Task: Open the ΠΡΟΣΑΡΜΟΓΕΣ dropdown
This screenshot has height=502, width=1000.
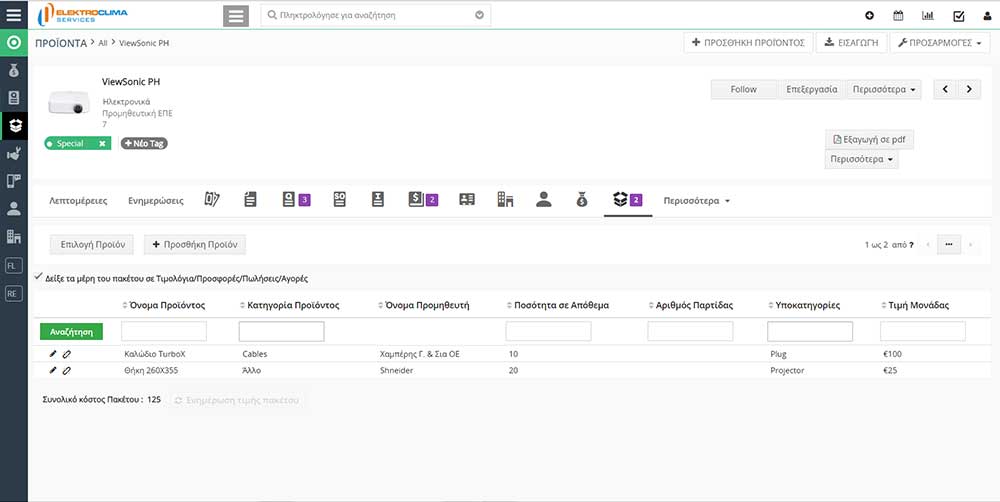Action: point(939,43)
